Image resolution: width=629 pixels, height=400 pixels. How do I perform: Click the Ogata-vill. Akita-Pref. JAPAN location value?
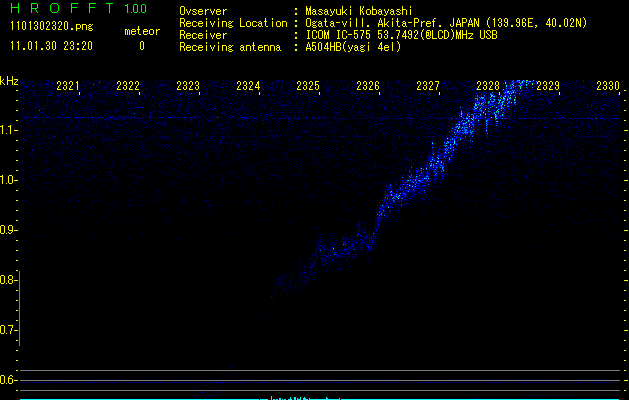coord(446,23)
